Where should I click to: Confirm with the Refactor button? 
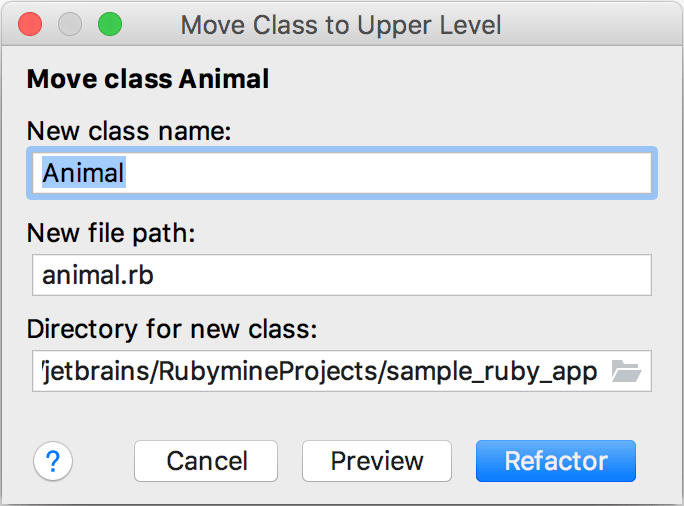click(x=555, y=461)
